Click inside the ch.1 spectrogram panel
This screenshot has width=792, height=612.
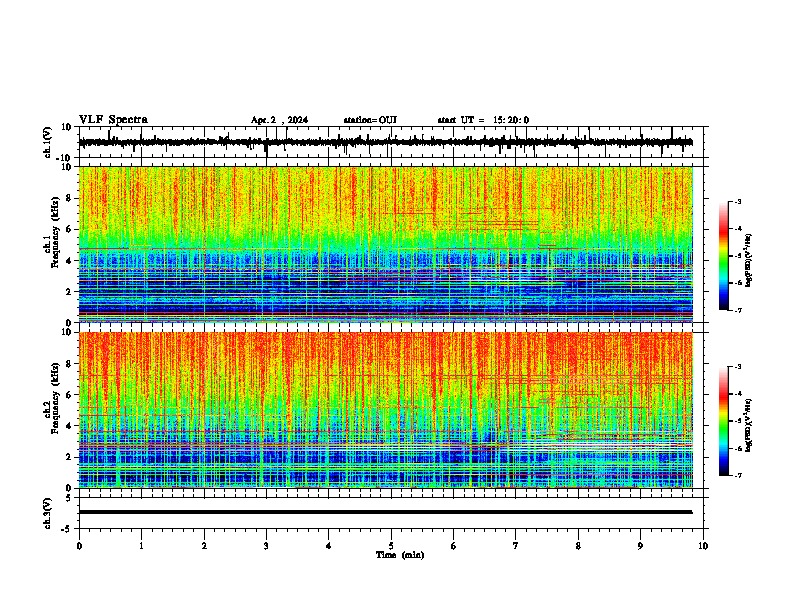(386, 244)
